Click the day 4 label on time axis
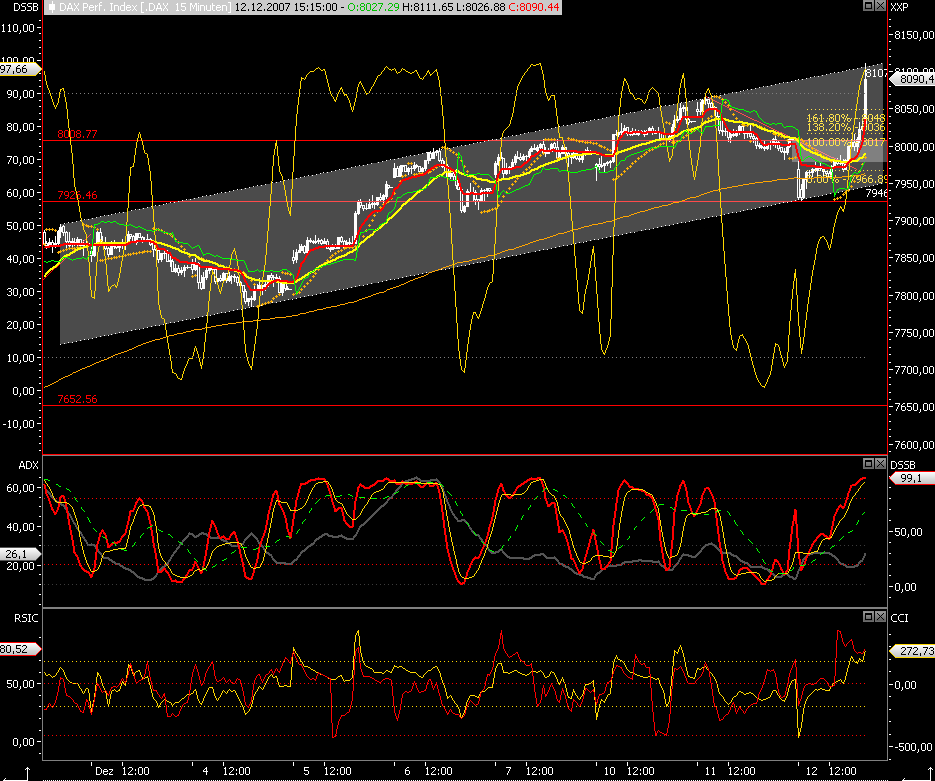 tap(205, 771)
